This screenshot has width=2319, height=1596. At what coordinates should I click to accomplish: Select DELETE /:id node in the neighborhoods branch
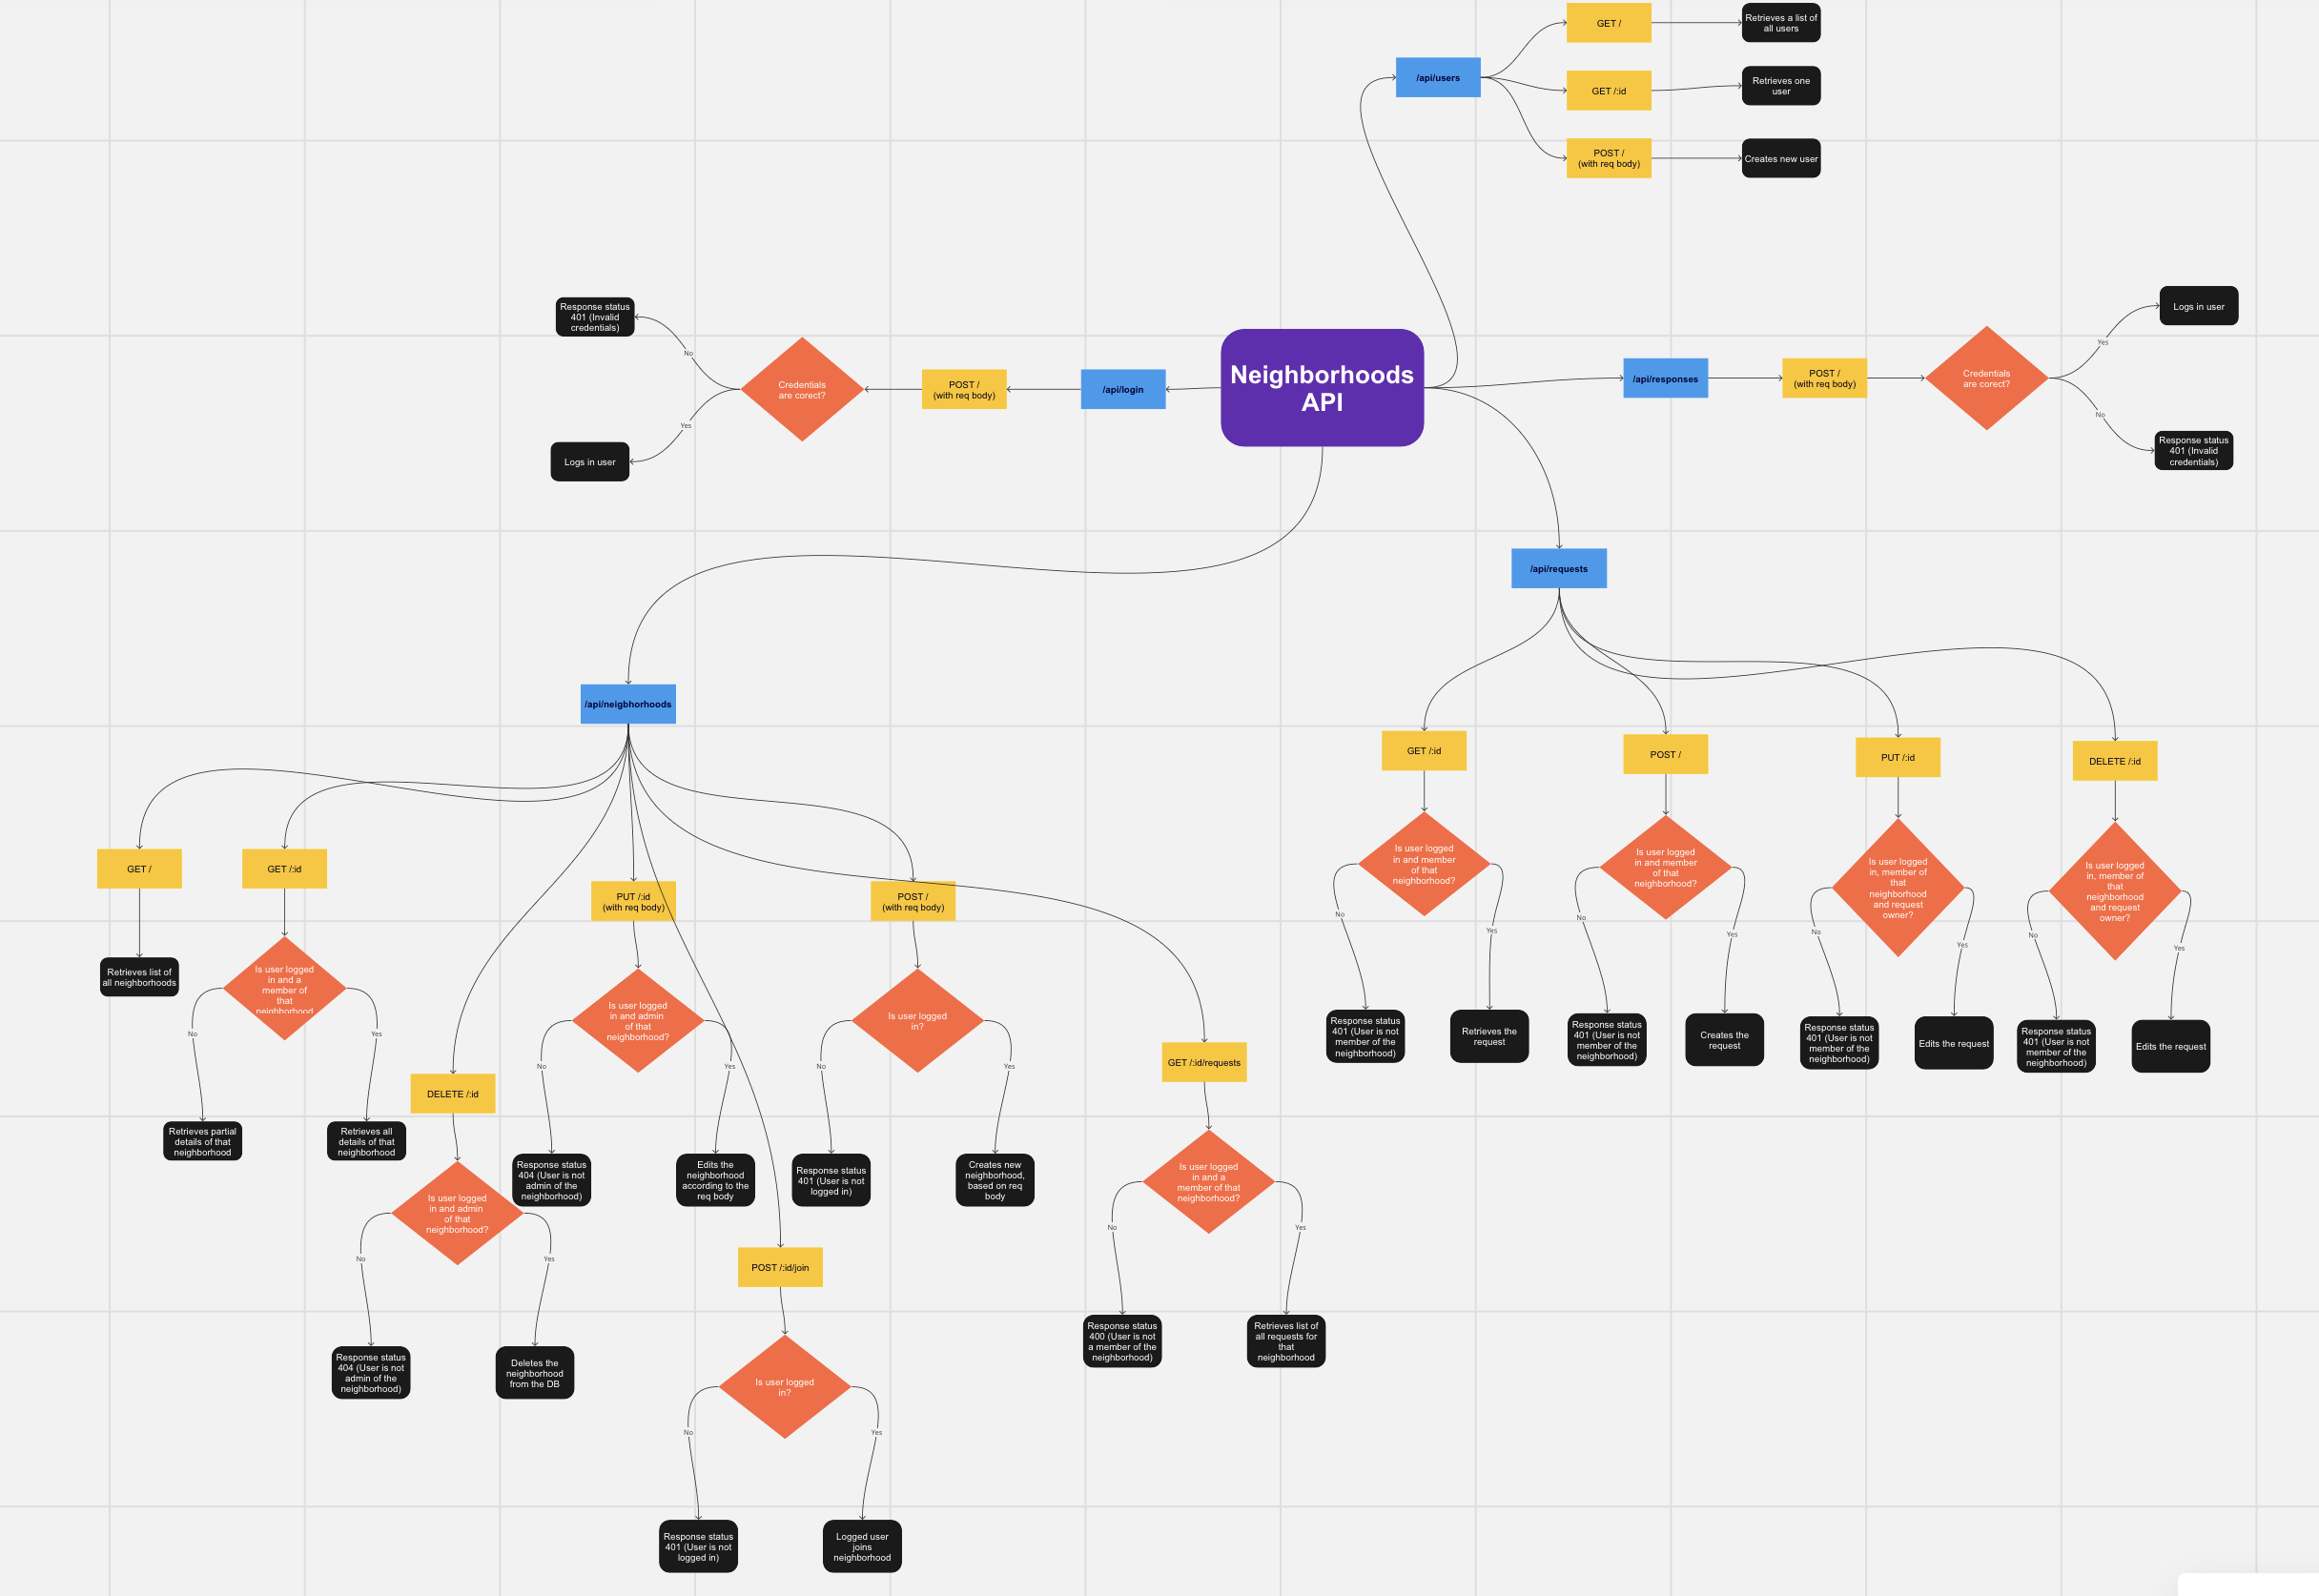click(453, 1094)
